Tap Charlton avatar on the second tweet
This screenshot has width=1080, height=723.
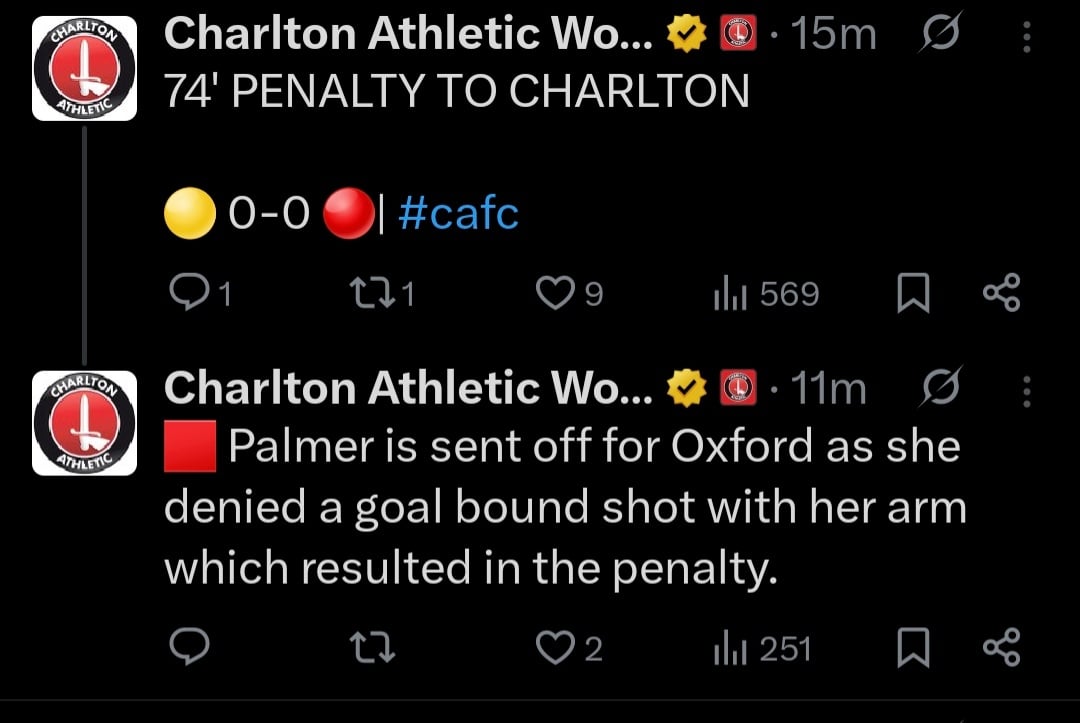point(85,423)
